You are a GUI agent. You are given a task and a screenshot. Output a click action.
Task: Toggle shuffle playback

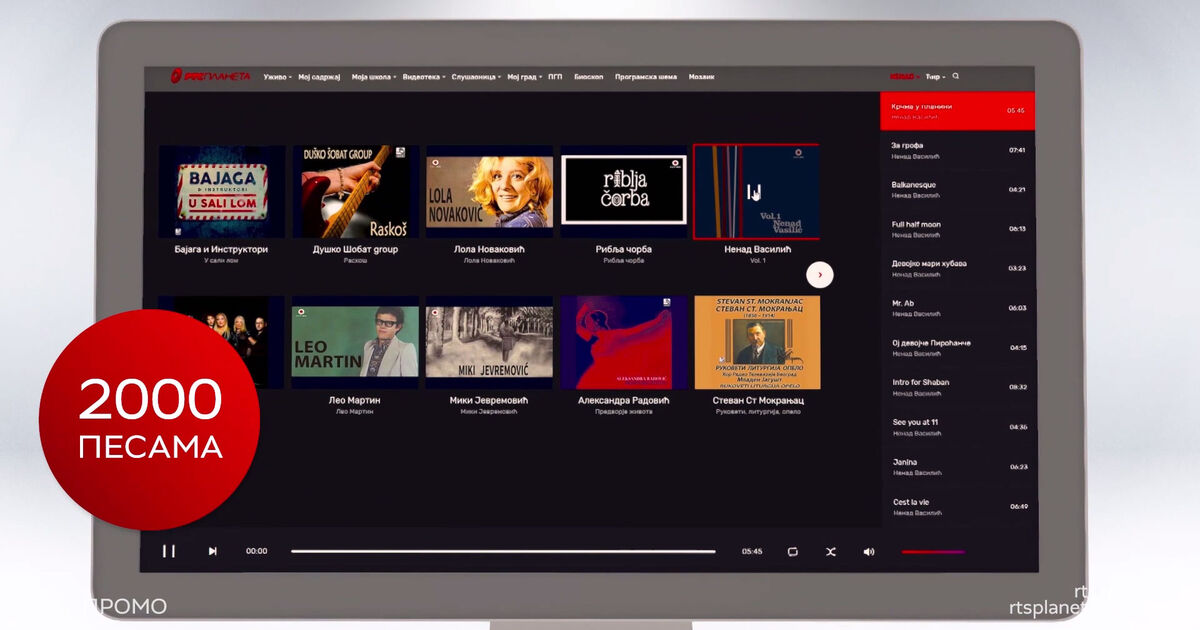(830, 551)
